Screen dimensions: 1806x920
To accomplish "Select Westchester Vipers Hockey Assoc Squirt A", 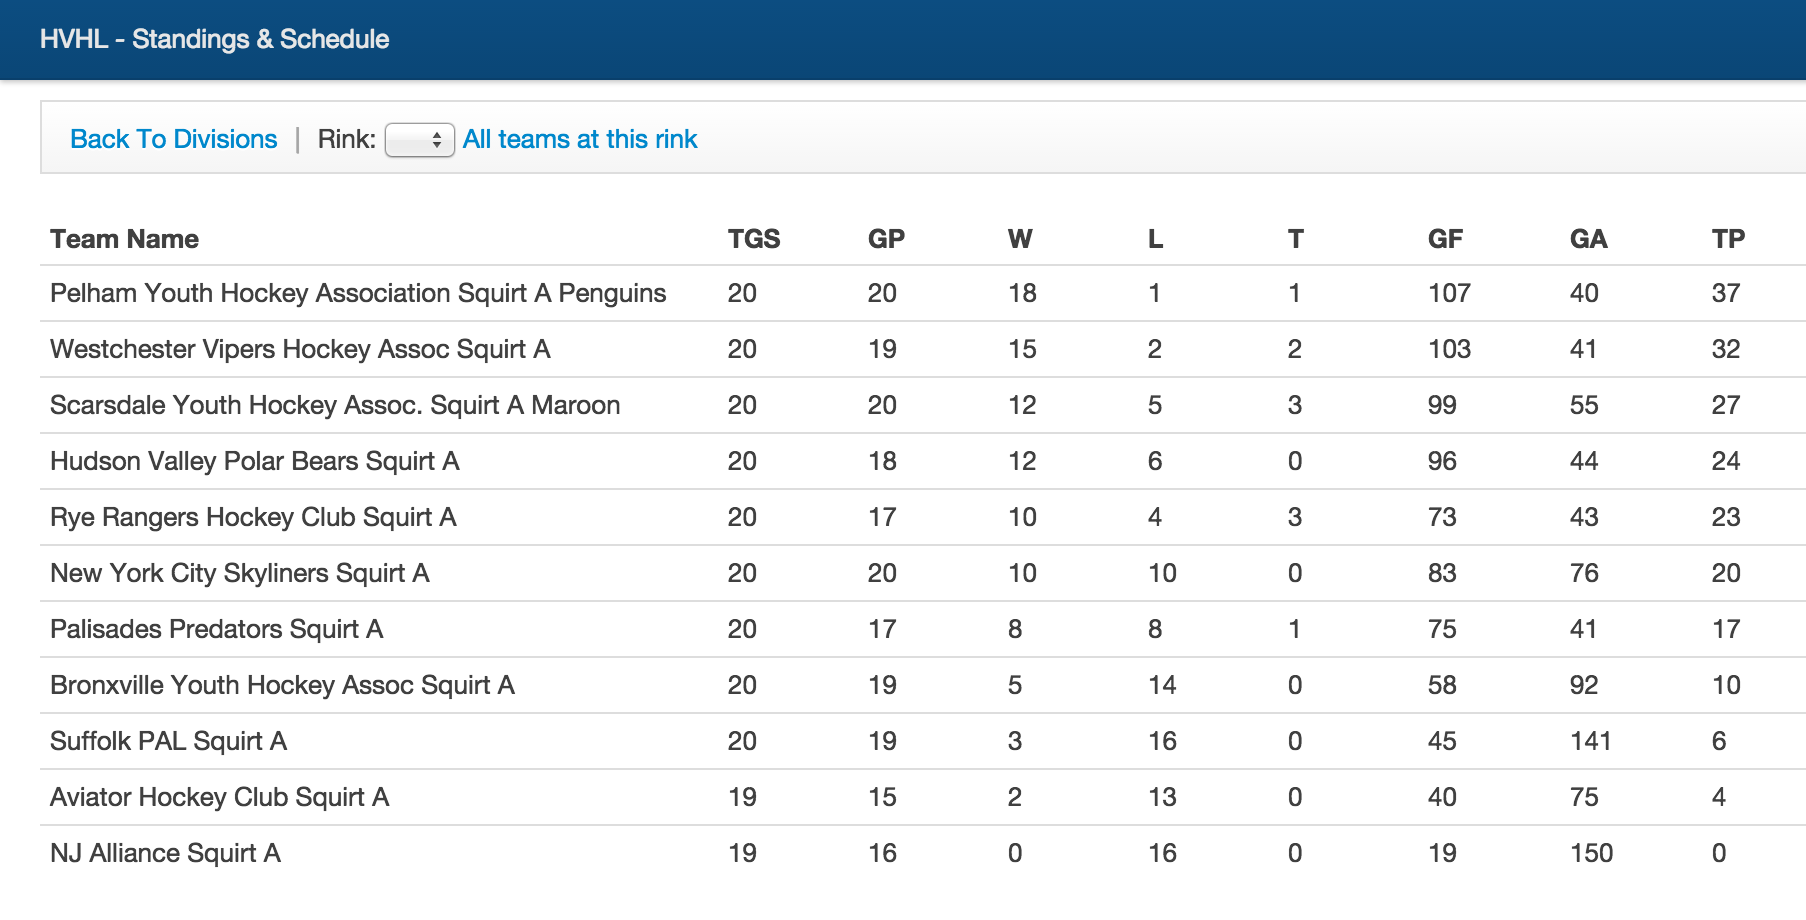I will click(300, 349).
